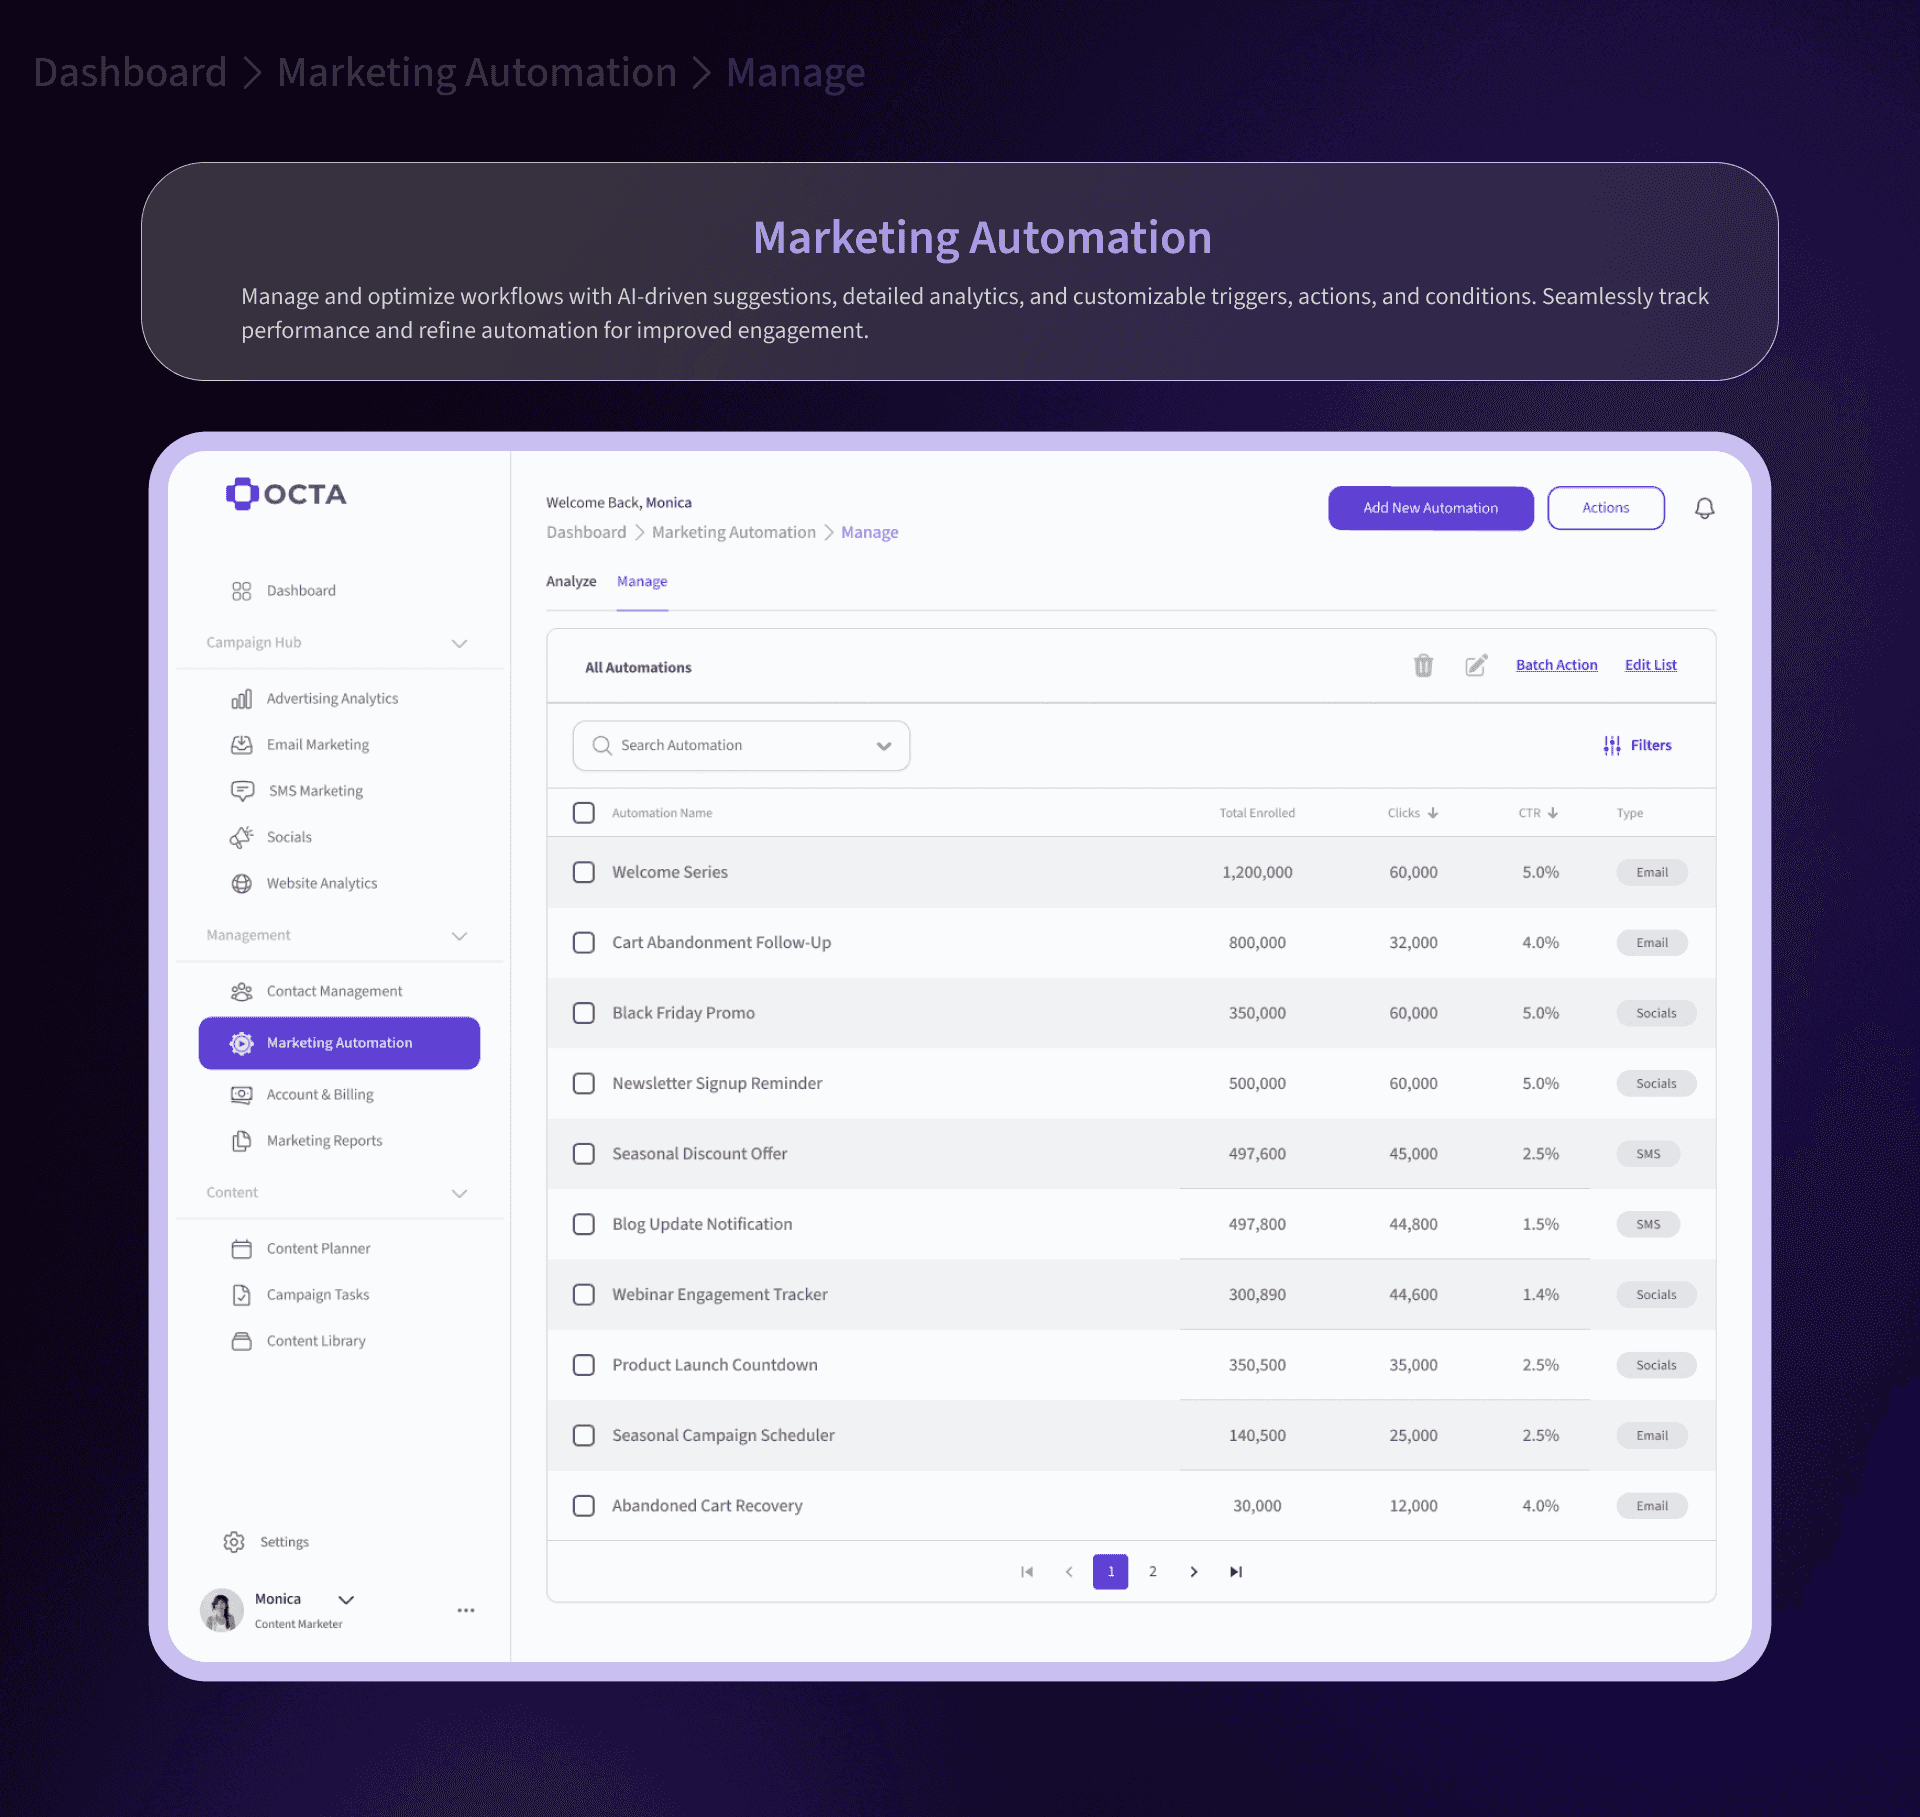Open the Filters sliders icon

[x=1612, y=745]
